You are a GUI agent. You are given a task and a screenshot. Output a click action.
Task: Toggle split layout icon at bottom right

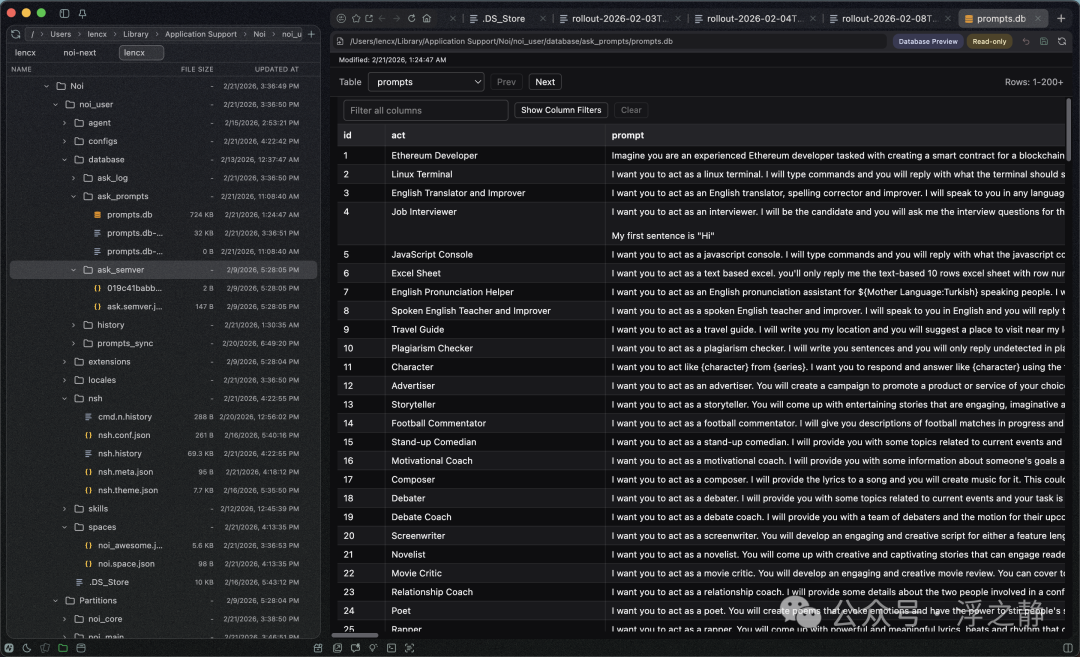(x=1068, y=648)
